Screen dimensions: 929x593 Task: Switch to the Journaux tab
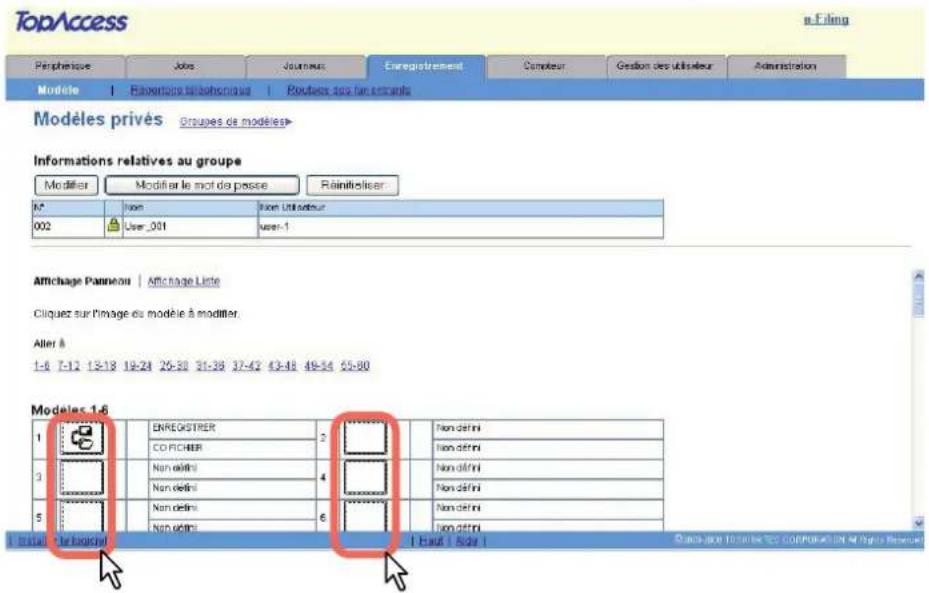click(x=305, y=66)
